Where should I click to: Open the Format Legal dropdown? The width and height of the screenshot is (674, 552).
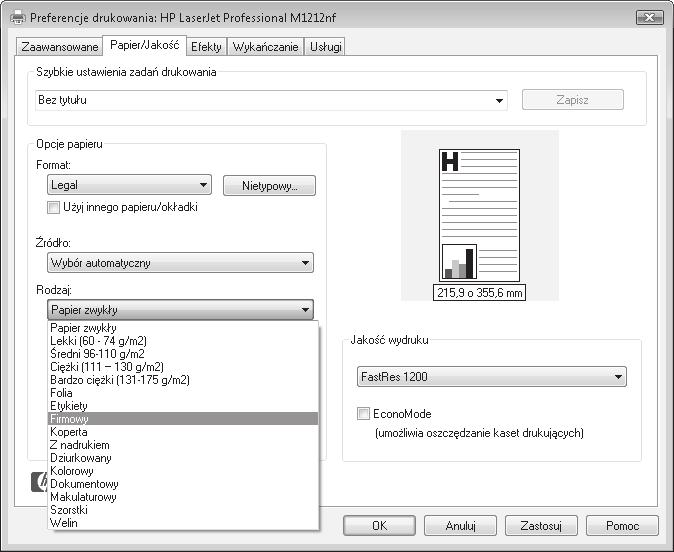click(129, 185)
